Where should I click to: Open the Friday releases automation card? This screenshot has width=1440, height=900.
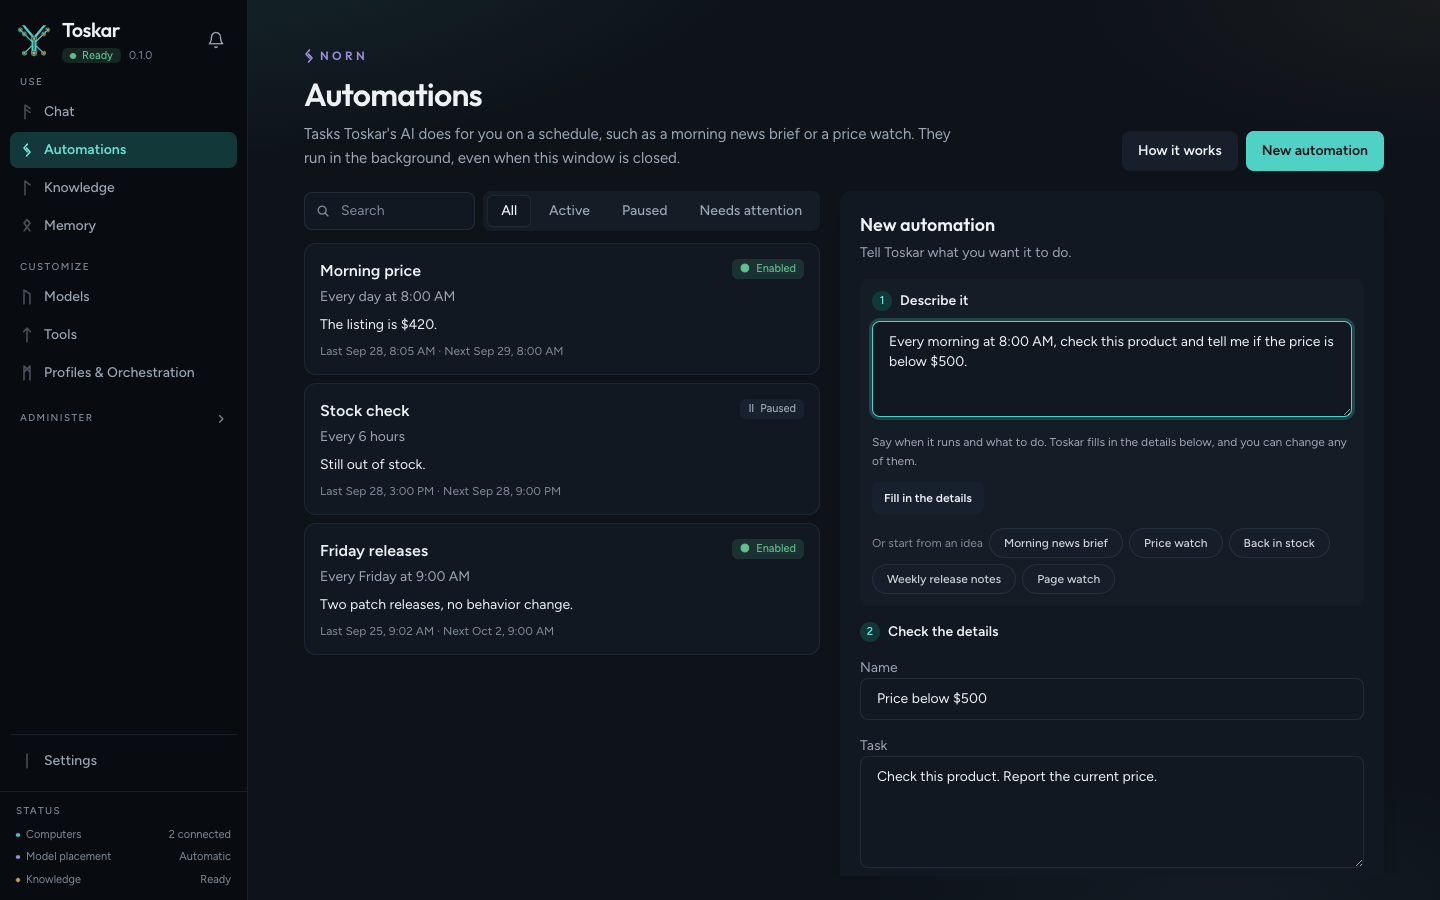[562, 589]
